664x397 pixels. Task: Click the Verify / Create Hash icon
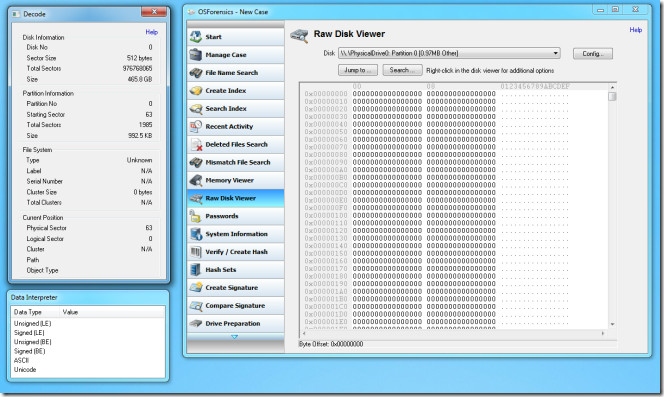pyautogui.click(x=196, y=252)
